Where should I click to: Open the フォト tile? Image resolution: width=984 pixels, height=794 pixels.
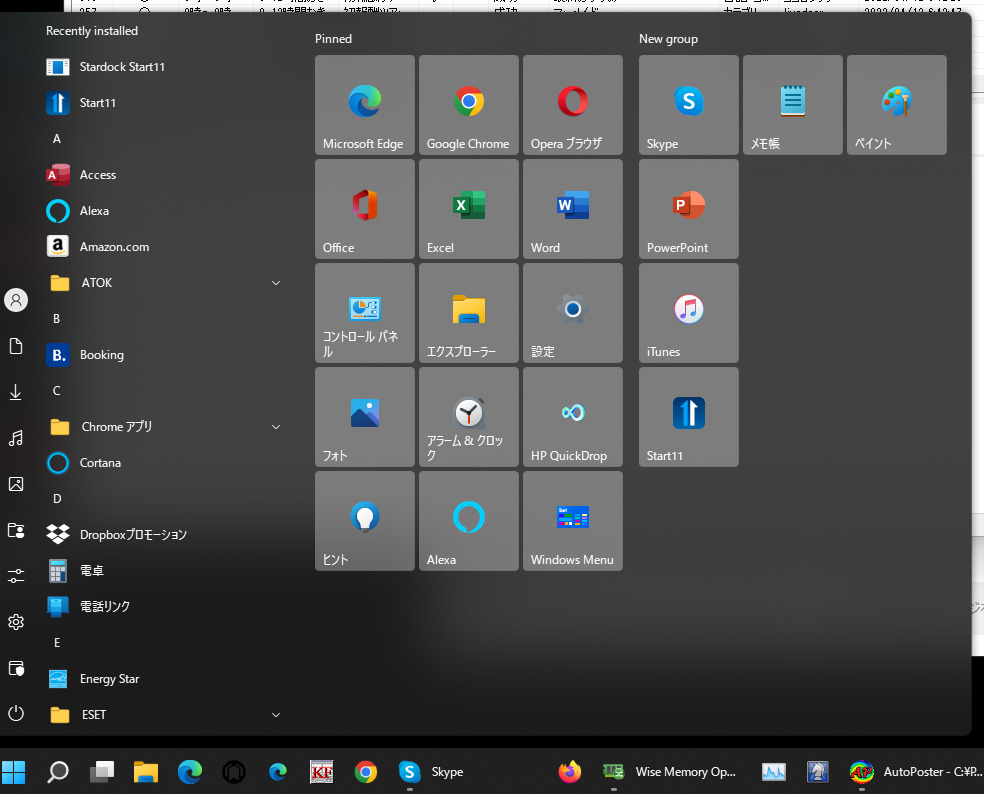(365, 417)
